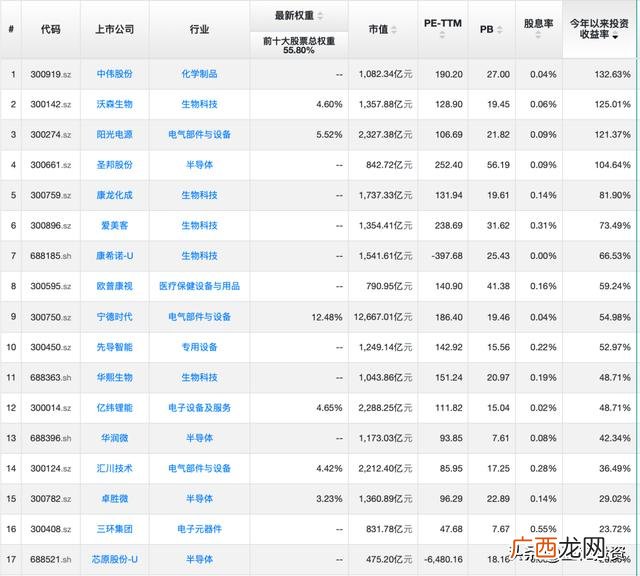Open 汇川技术 company link
This screenshot has width=640, height=576.
[x=115, y=468]
